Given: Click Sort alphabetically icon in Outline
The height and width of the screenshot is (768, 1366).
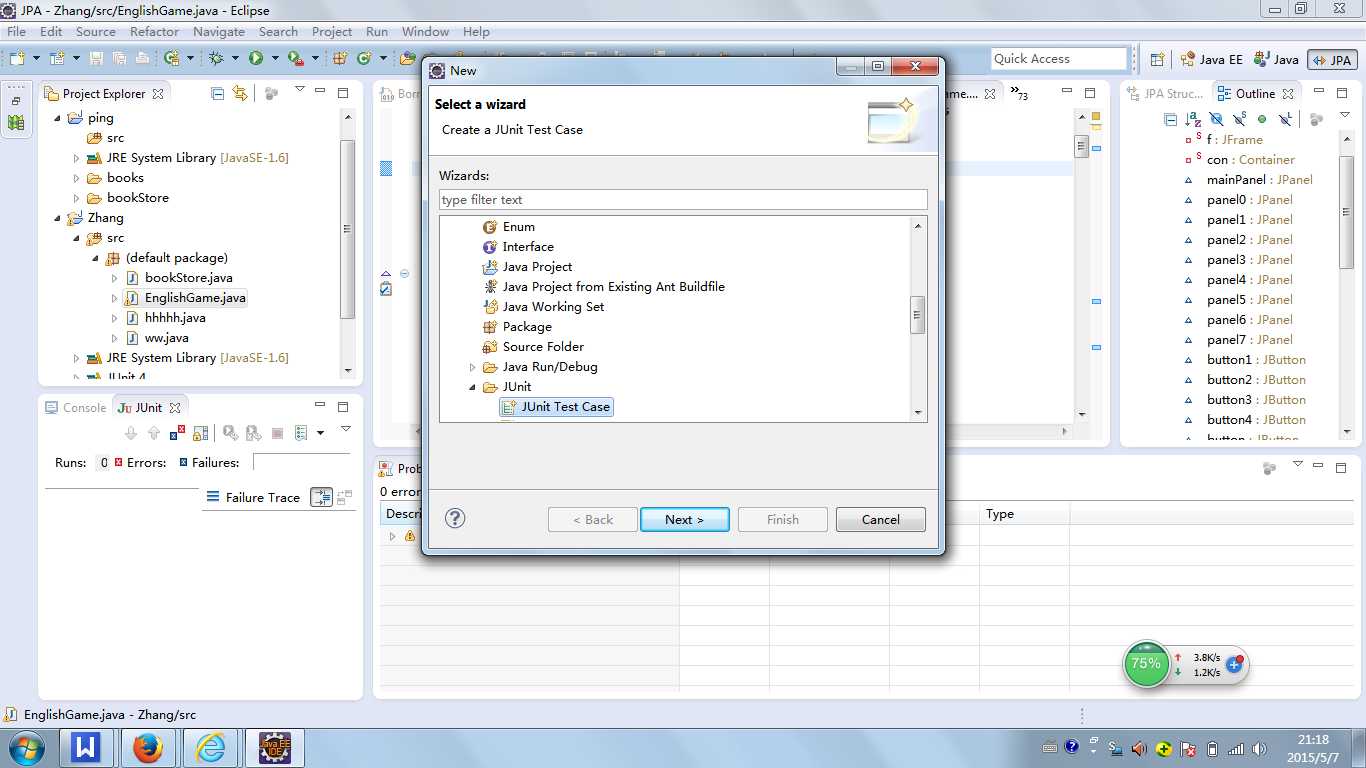Looking at the screenshot, I should (x=1193, y=119).
